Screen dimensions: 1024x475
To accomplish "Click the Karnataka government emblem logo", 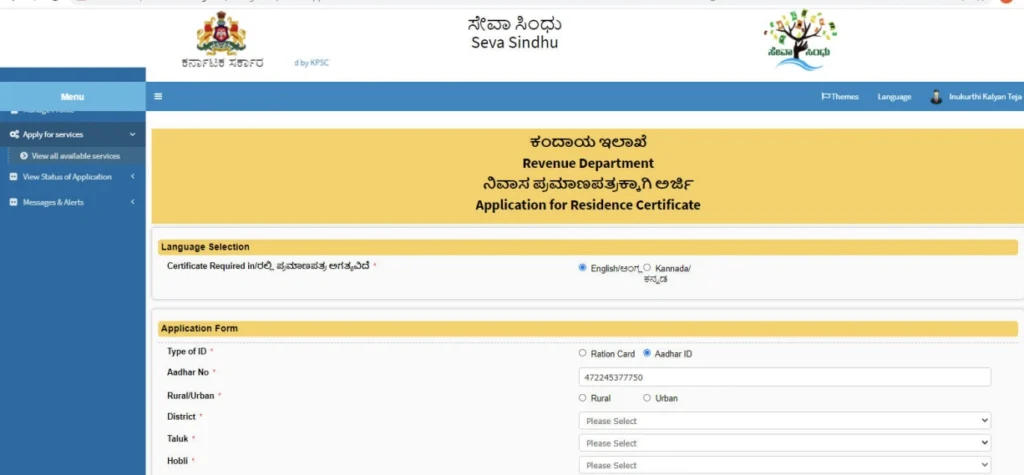I will coord(221,35).
